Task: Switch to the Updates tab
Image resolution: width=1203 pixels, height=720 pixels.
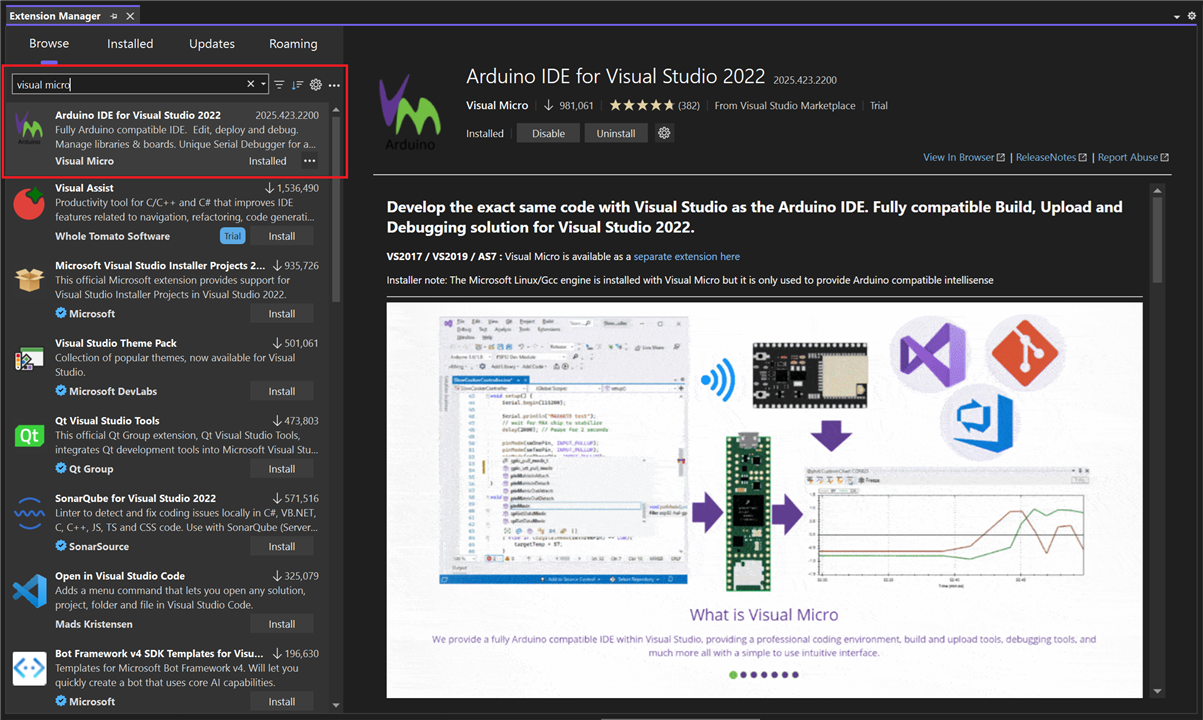Action: (212, 44)
